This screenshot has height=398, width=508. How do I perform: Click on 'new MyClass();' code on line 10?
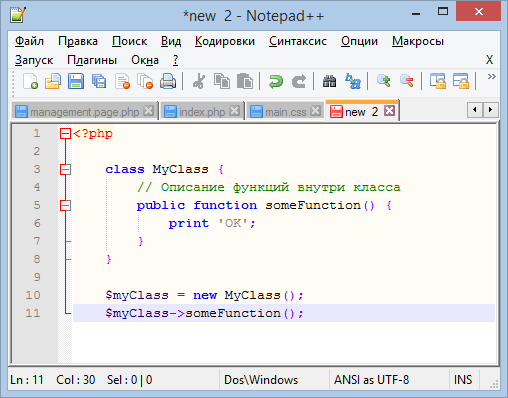point(248,295)
